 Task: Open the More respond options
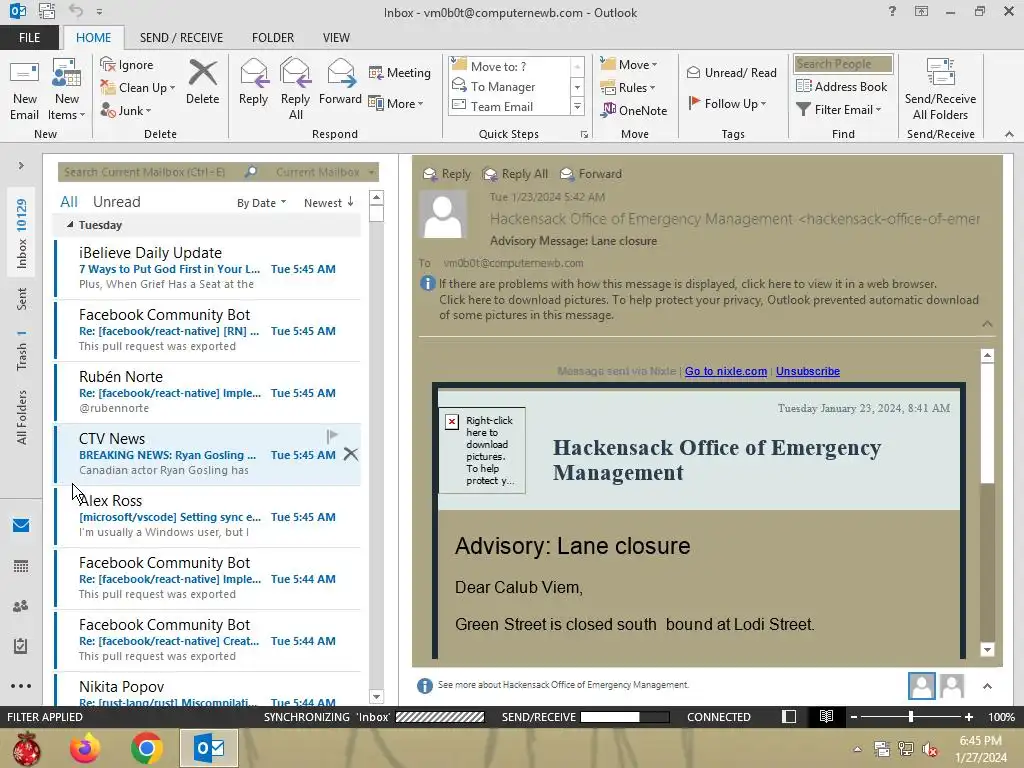[x=396, y=103]
